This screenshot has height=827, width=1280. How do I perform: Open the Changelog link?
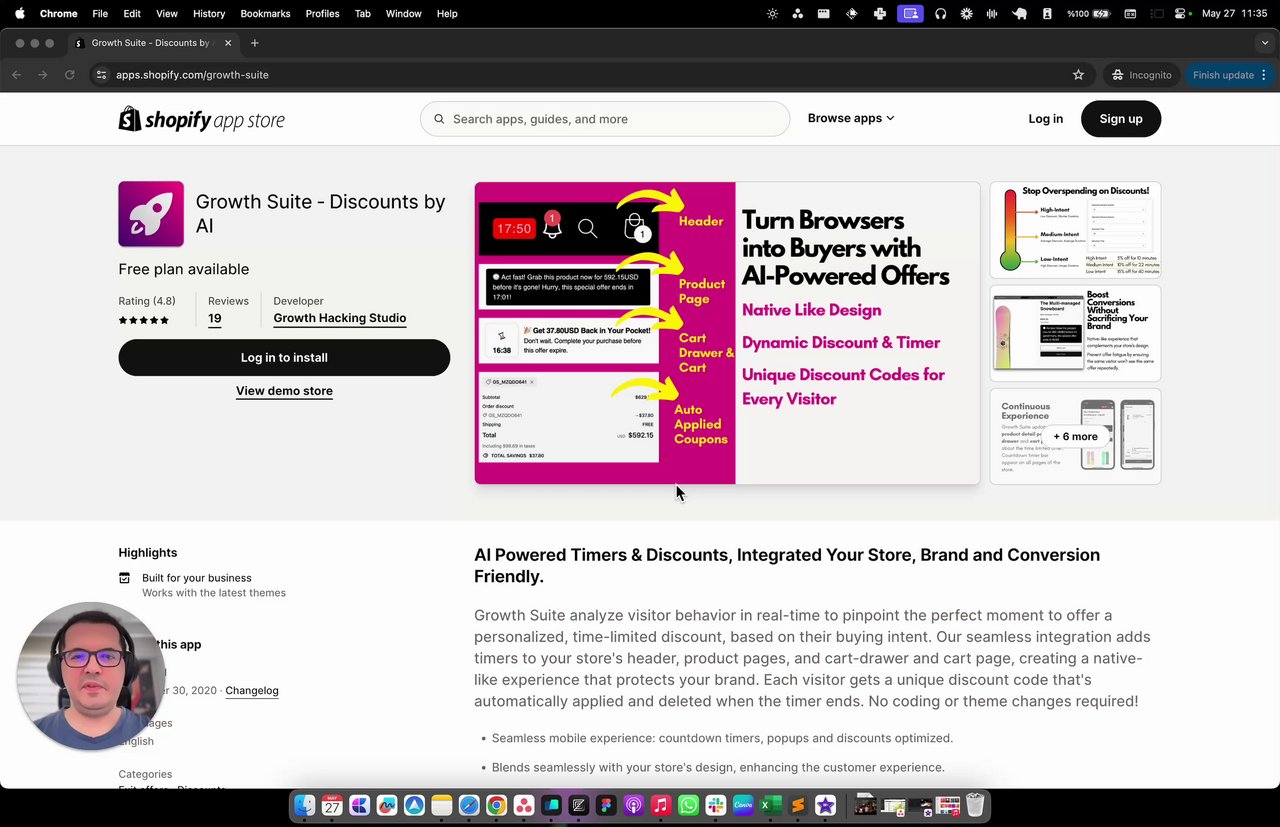tap(252, 690)
